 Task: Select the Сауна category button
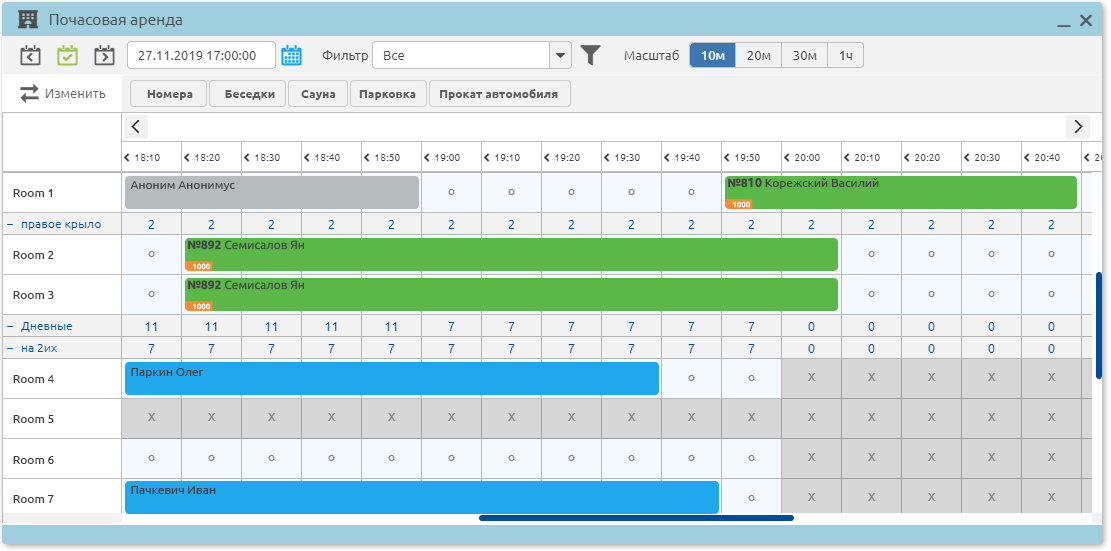point(318,94)
